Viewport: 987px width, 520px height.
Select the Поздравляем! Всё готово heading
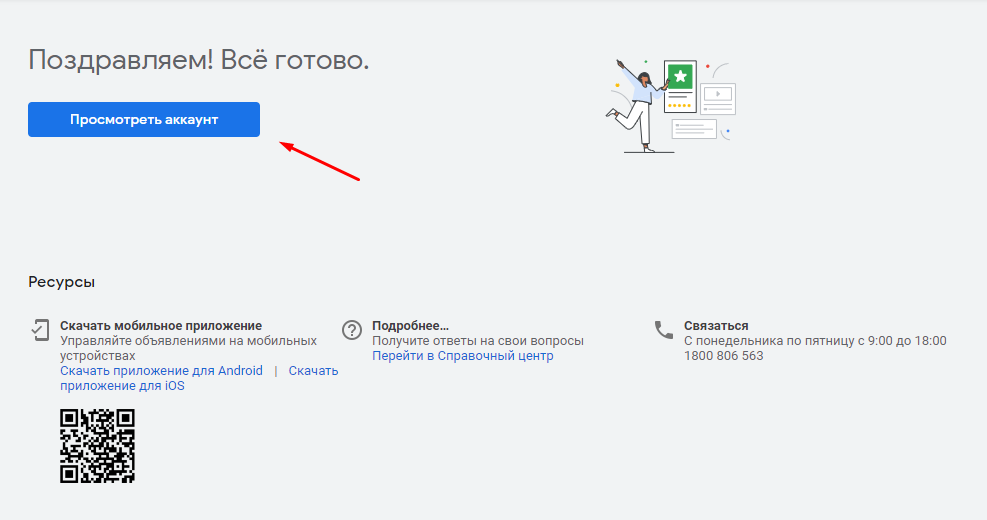point(198,60)
